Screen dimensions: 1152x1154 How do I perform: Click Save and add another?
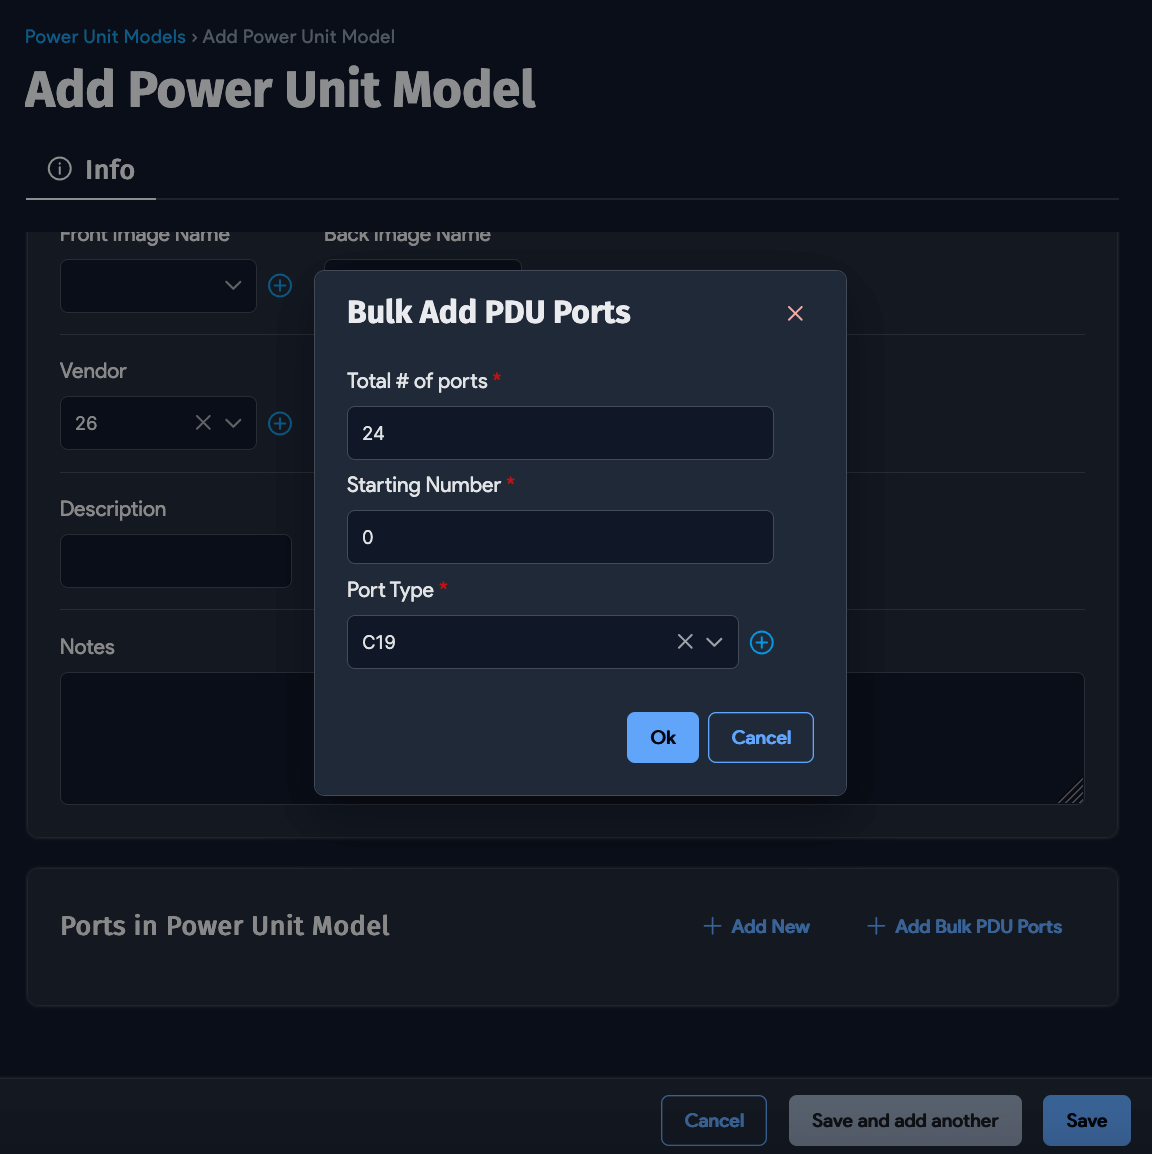tap(904, 1120)
